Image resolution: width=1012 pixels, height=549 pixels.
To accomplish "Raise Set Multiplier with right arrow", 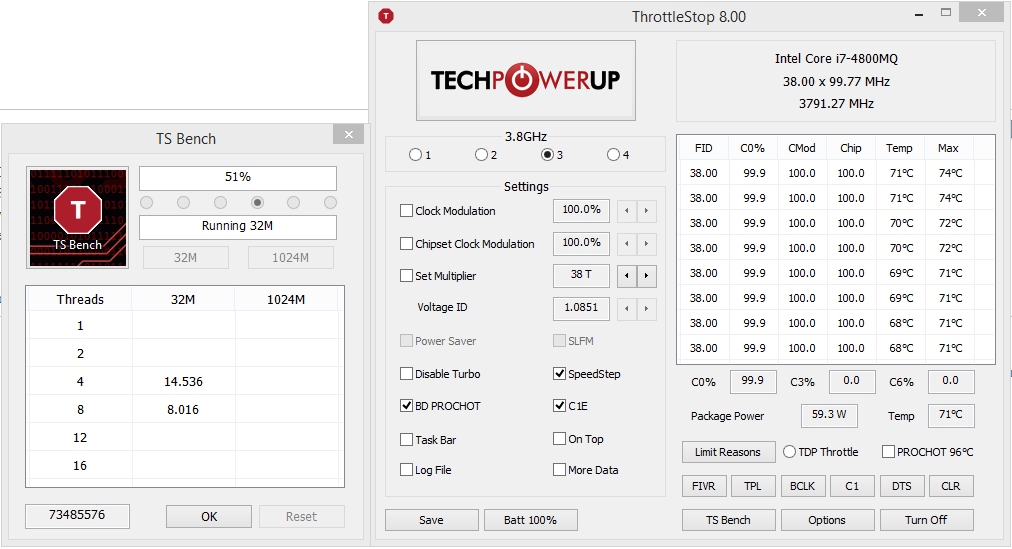I will click(x=646, y=276).
